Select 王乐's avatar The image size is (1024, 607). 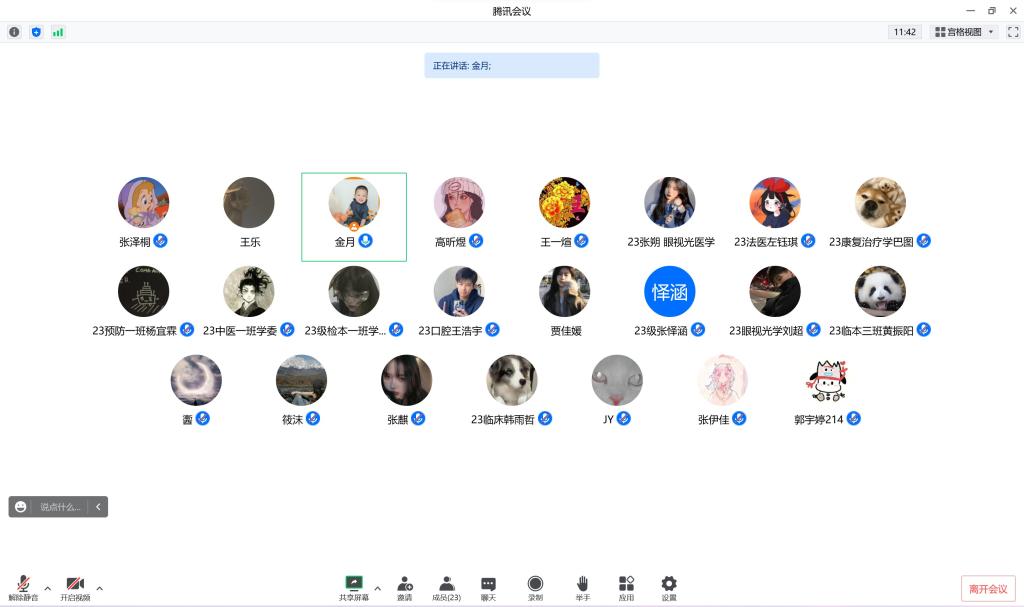tap(249, 203)
